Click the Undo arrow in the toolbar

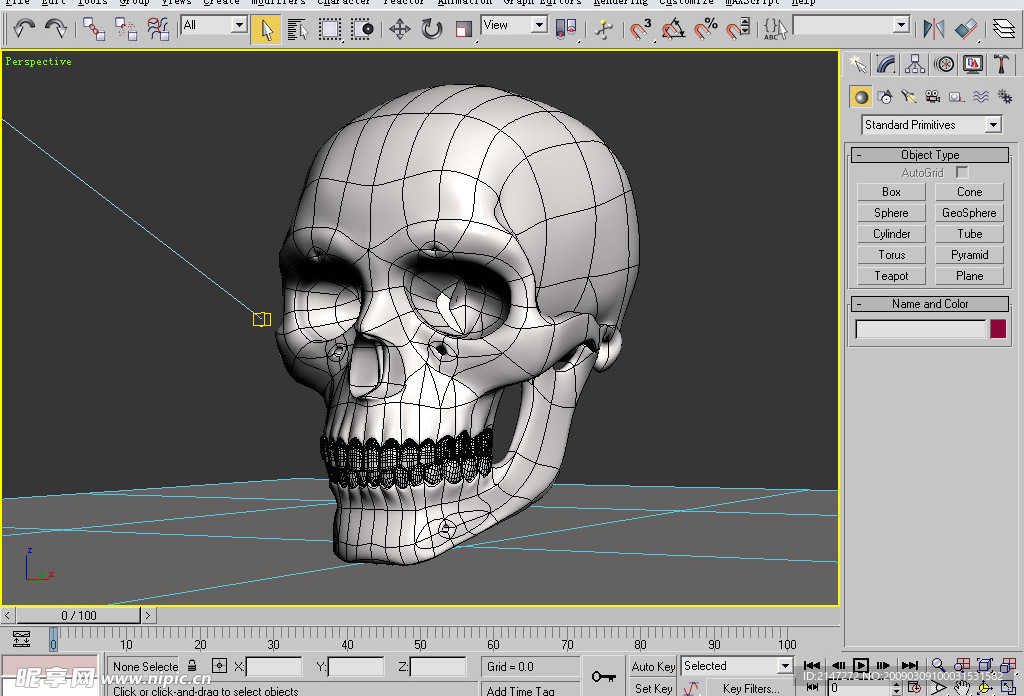pos(24,29)
